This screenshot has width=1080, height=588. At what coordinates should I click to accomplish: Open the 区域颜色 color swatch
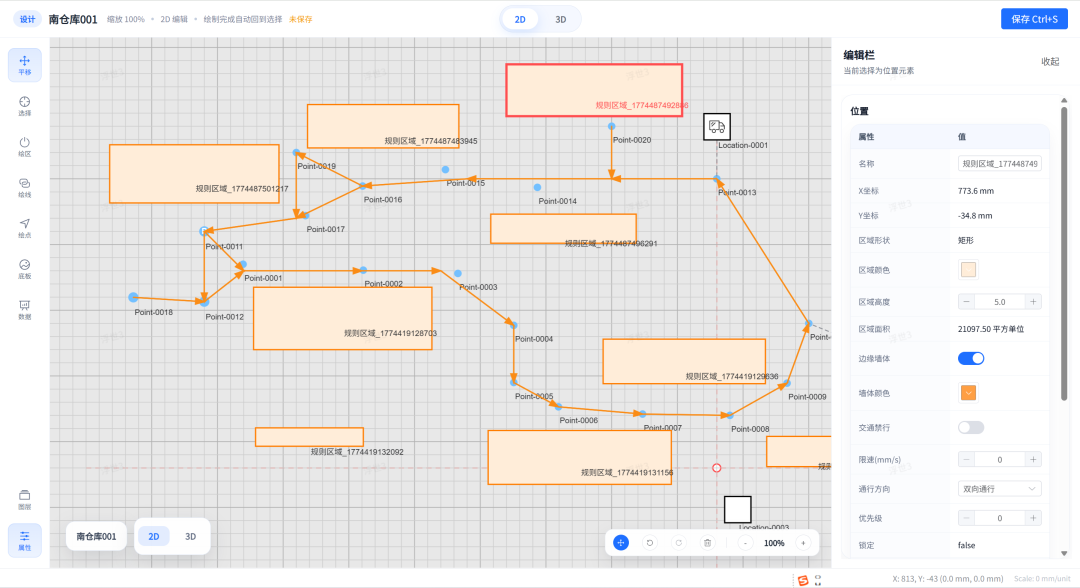(968, 269)
